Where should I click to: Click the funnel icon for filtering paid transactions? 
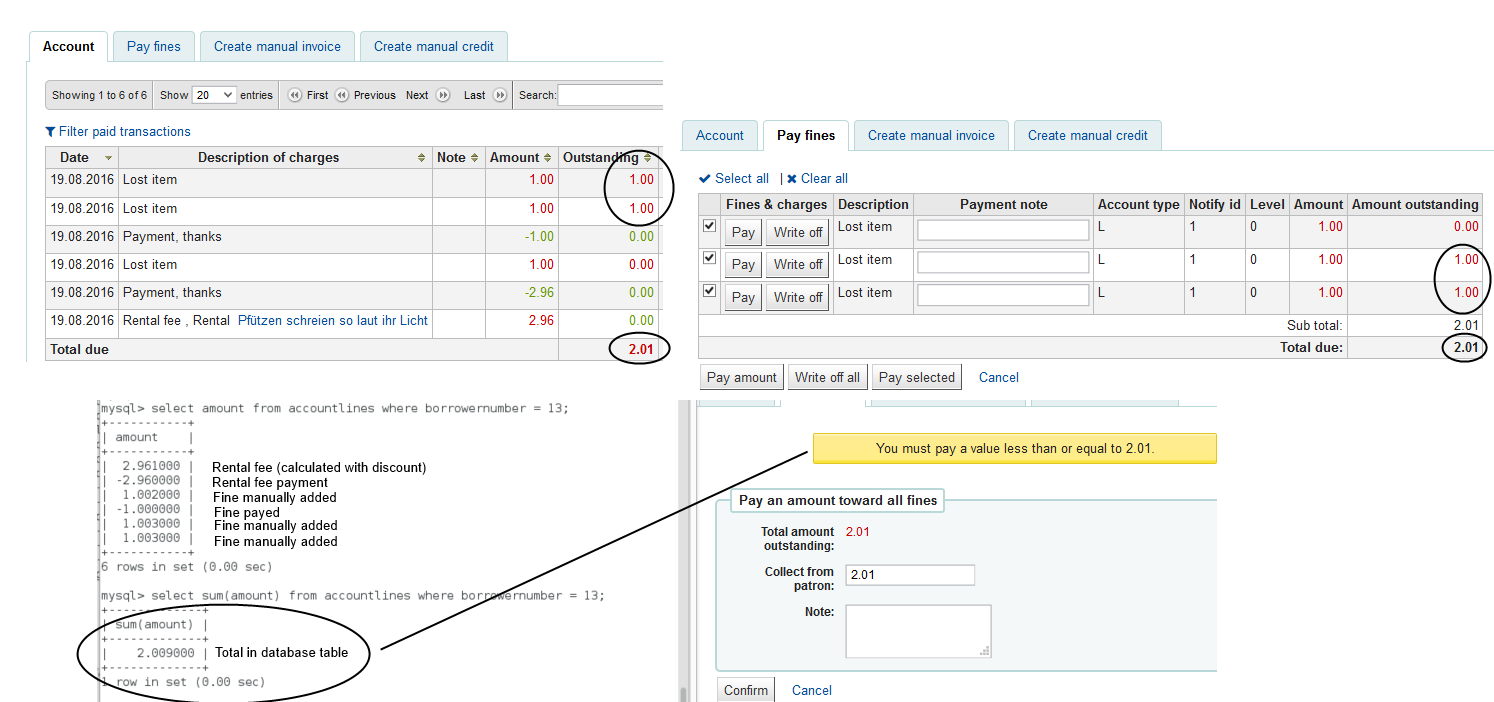point(51,132)
